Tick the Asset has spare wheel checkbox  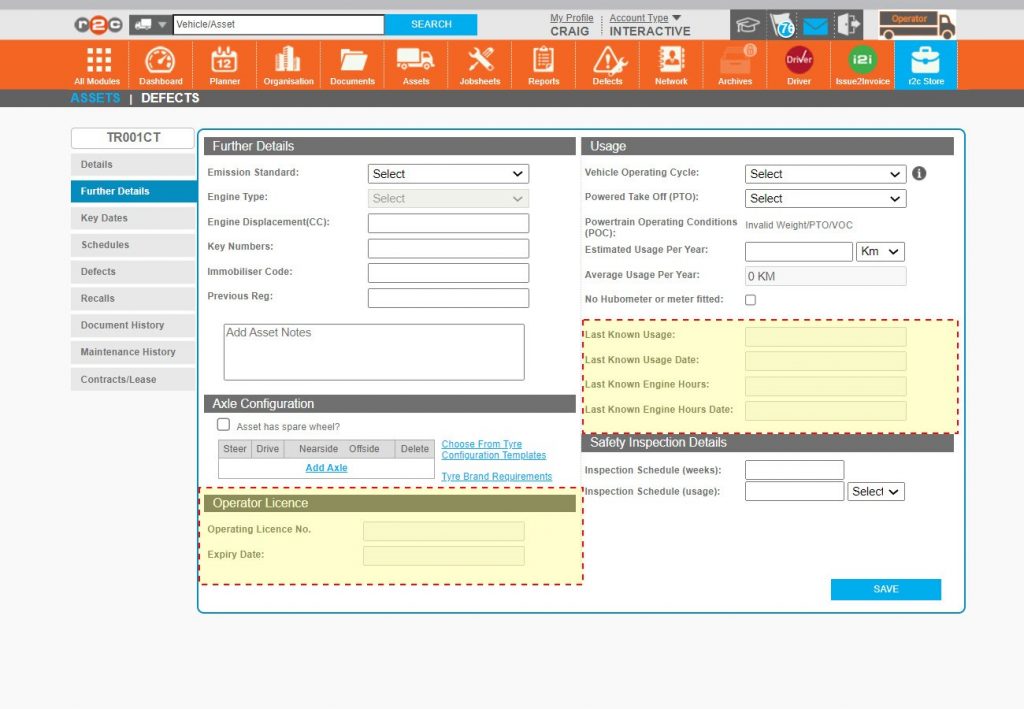[x=224, y=424]
